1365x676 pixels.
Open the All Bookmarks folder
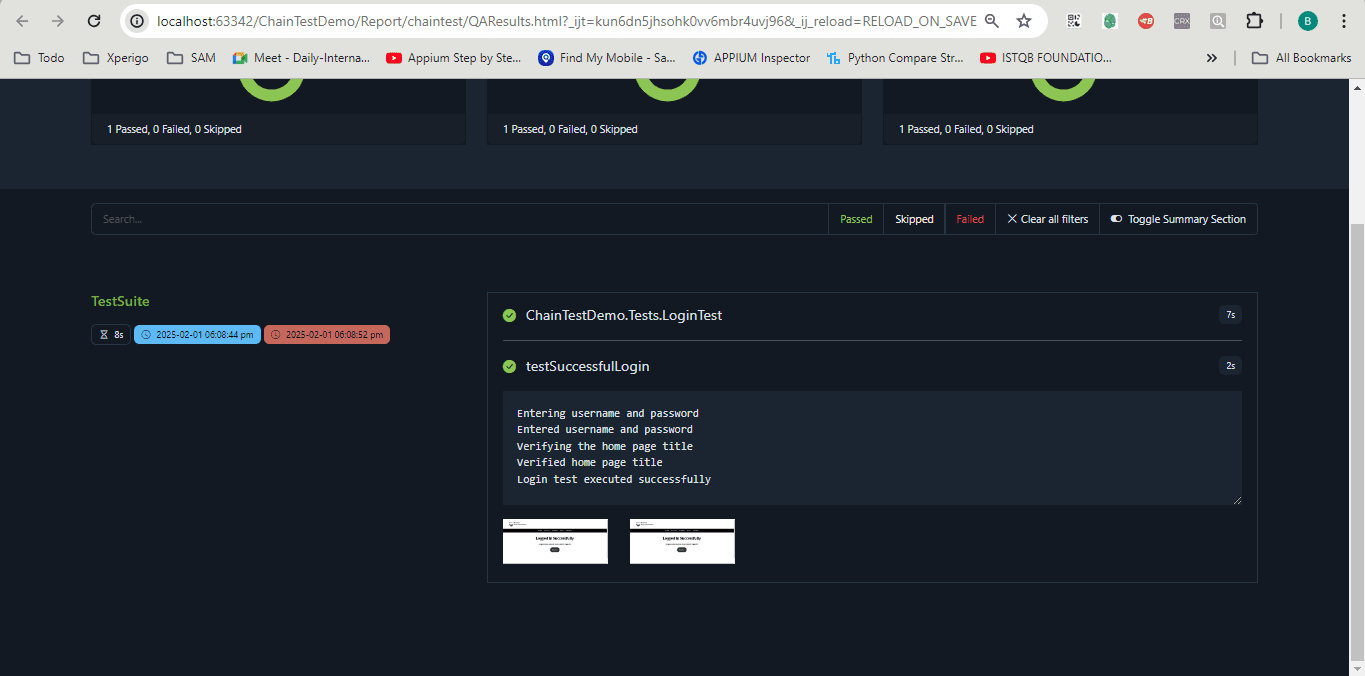(1300, 57)
